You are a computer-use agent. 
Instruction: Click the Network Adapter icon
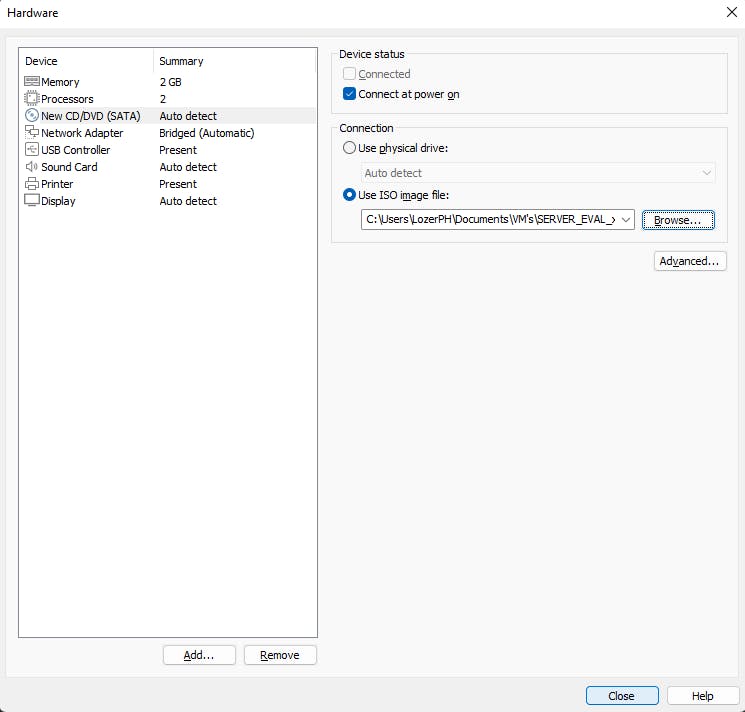[31, 132]
